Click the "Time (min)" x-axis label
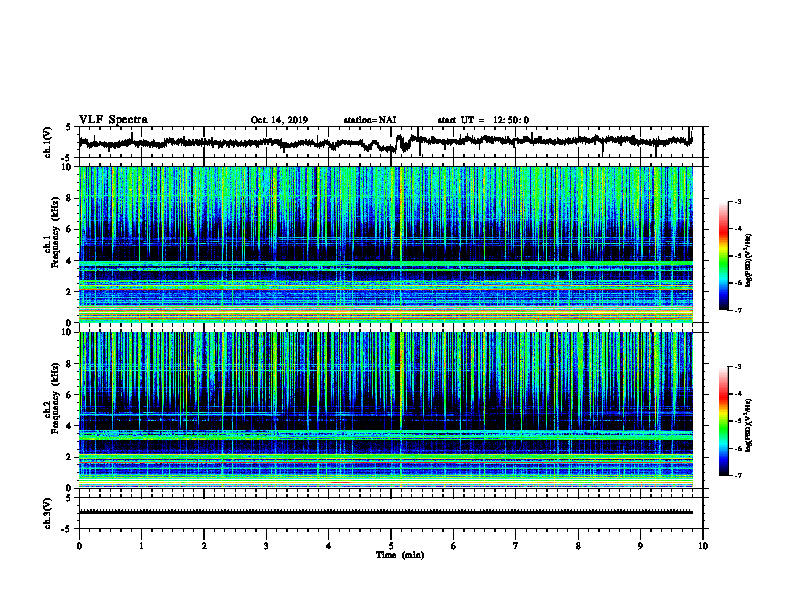The width and height of the screenshot is (792, 612). (x=400, y=555)
